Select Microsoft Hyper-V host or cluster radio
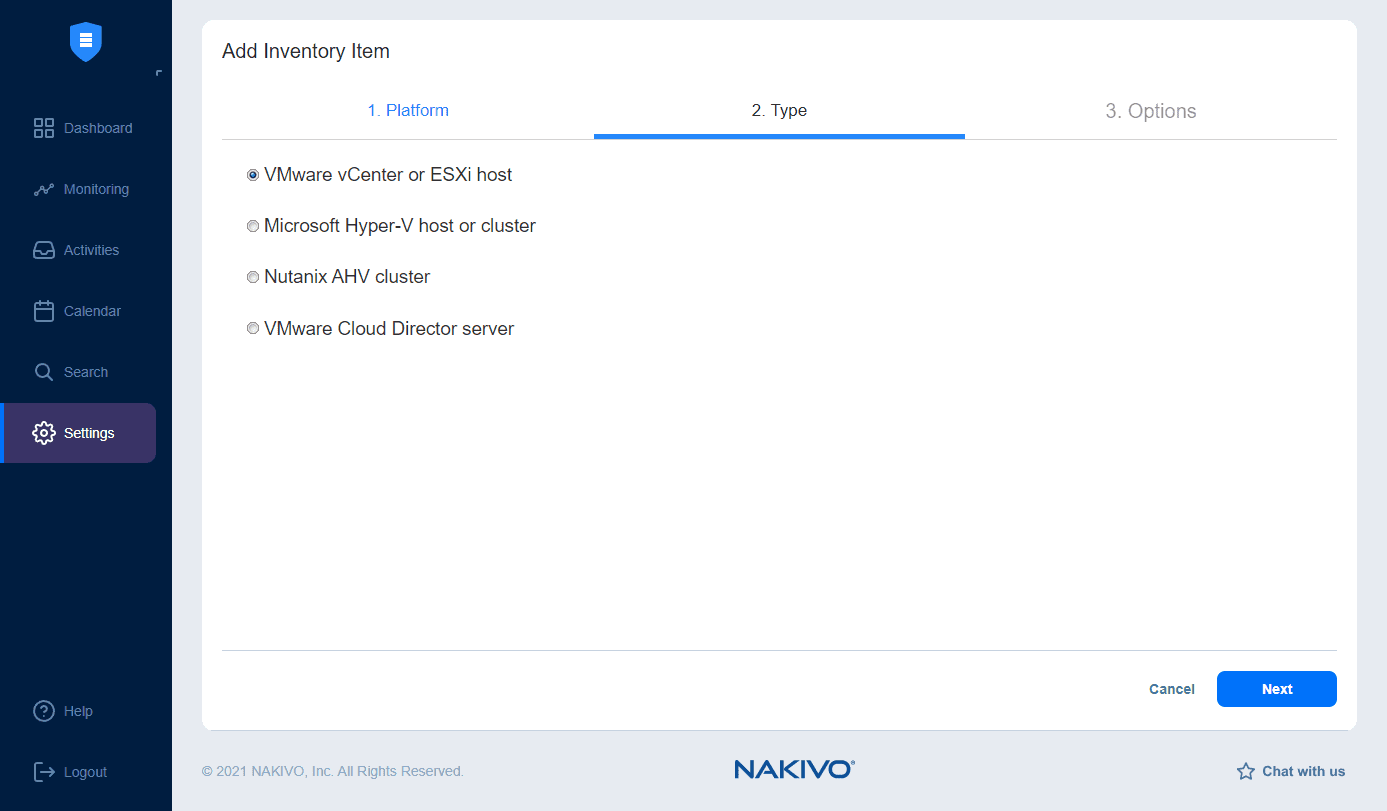 (253, 226)
